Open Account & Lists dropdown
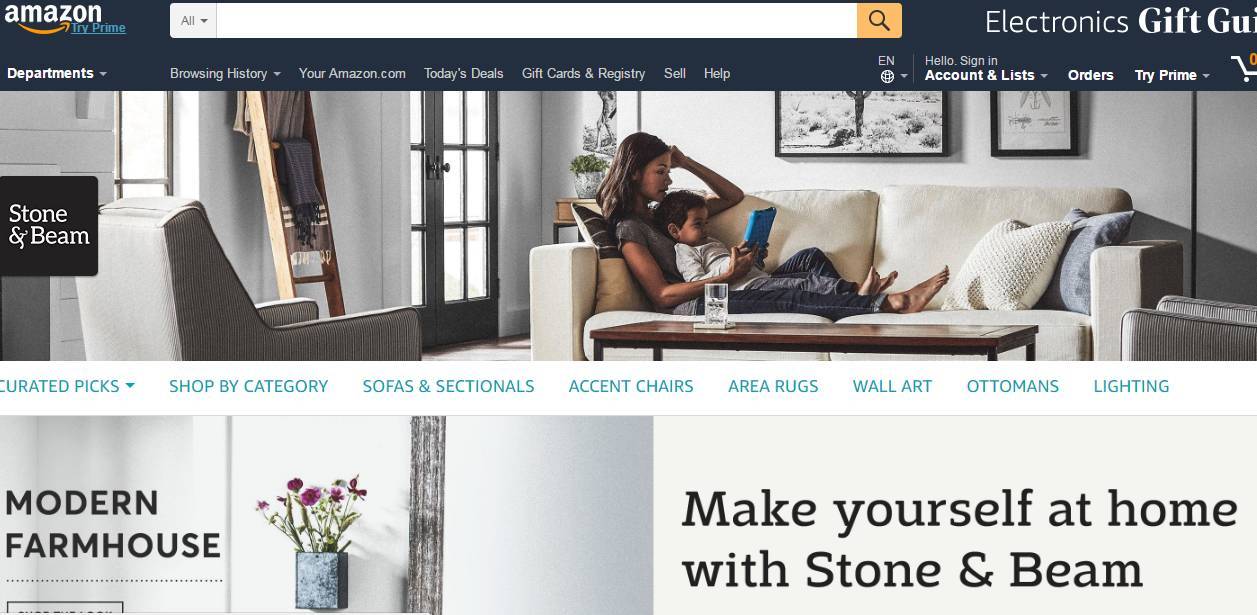This screenshot has height=615, width=1257. click(986, 75)
